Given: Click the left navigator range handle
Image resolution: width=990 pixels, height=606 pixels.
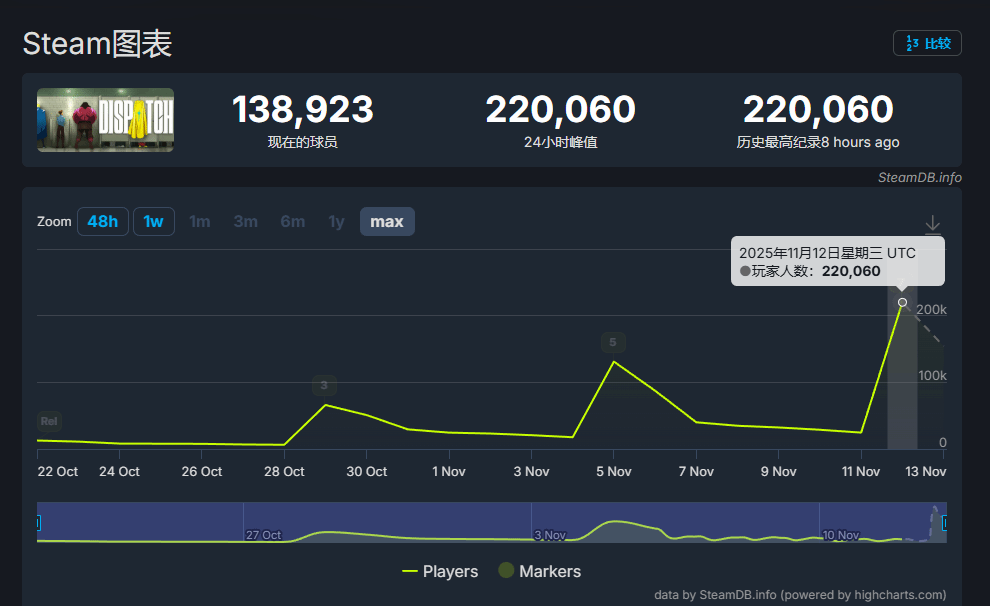Looking at the screenshot, I should 38,522.
